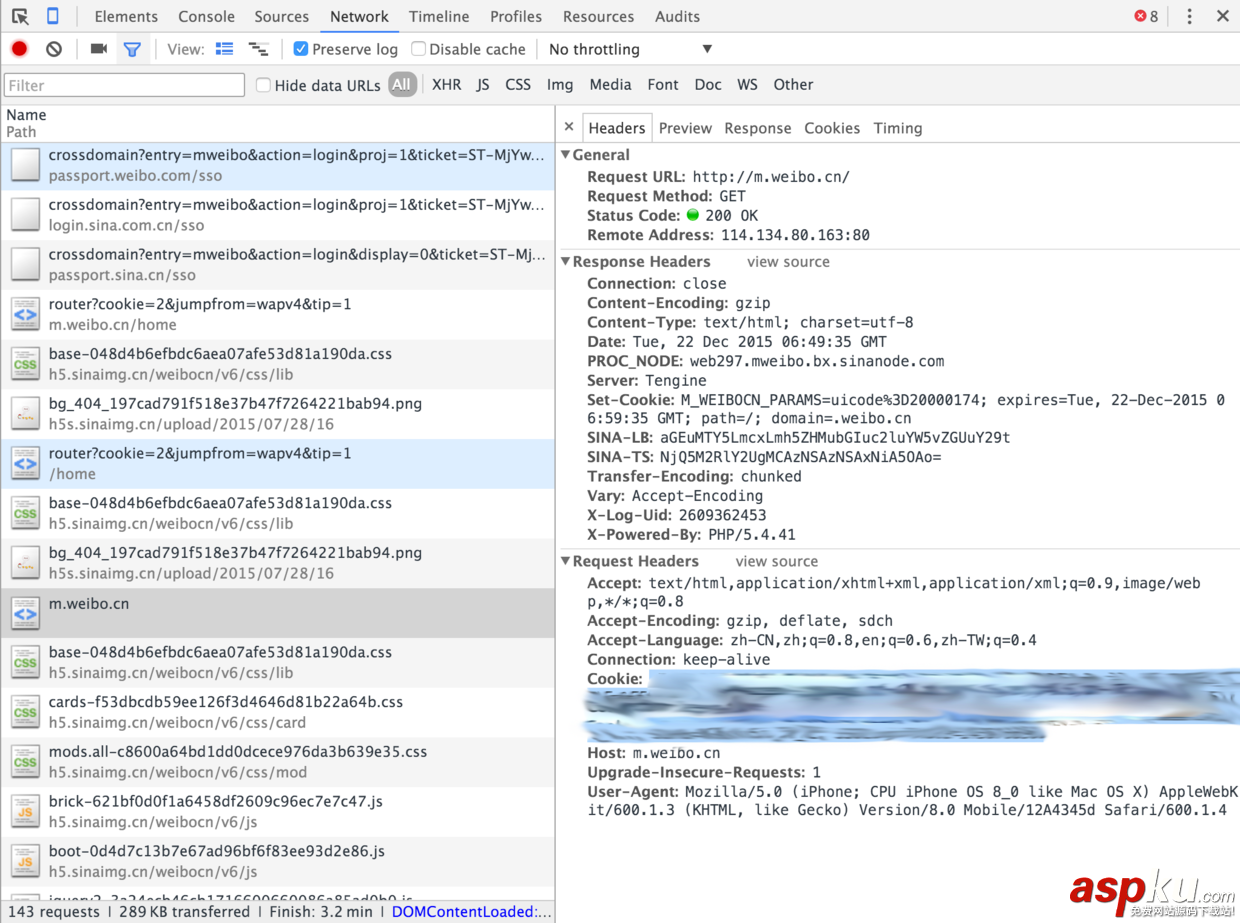This screenshot has width=1240, height=923.
Task: Click JS icon of brick-621bf0d0f1a6458 file
Action: 25,811
